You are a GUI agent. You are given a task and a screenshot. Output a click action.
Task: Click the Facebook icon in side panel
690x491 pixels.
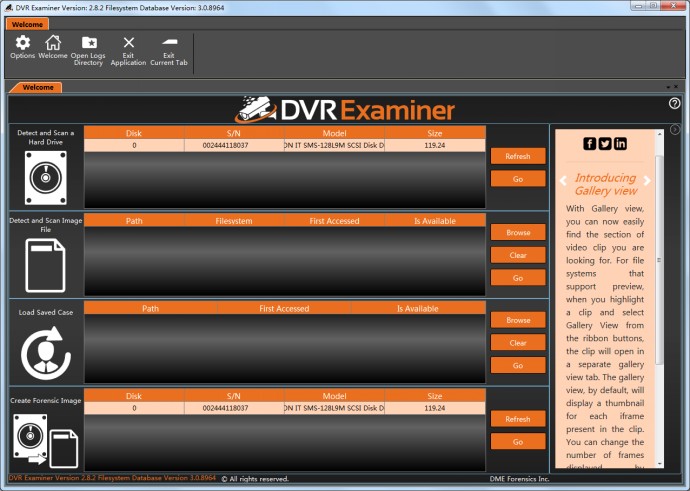click(x=590, y=143)
